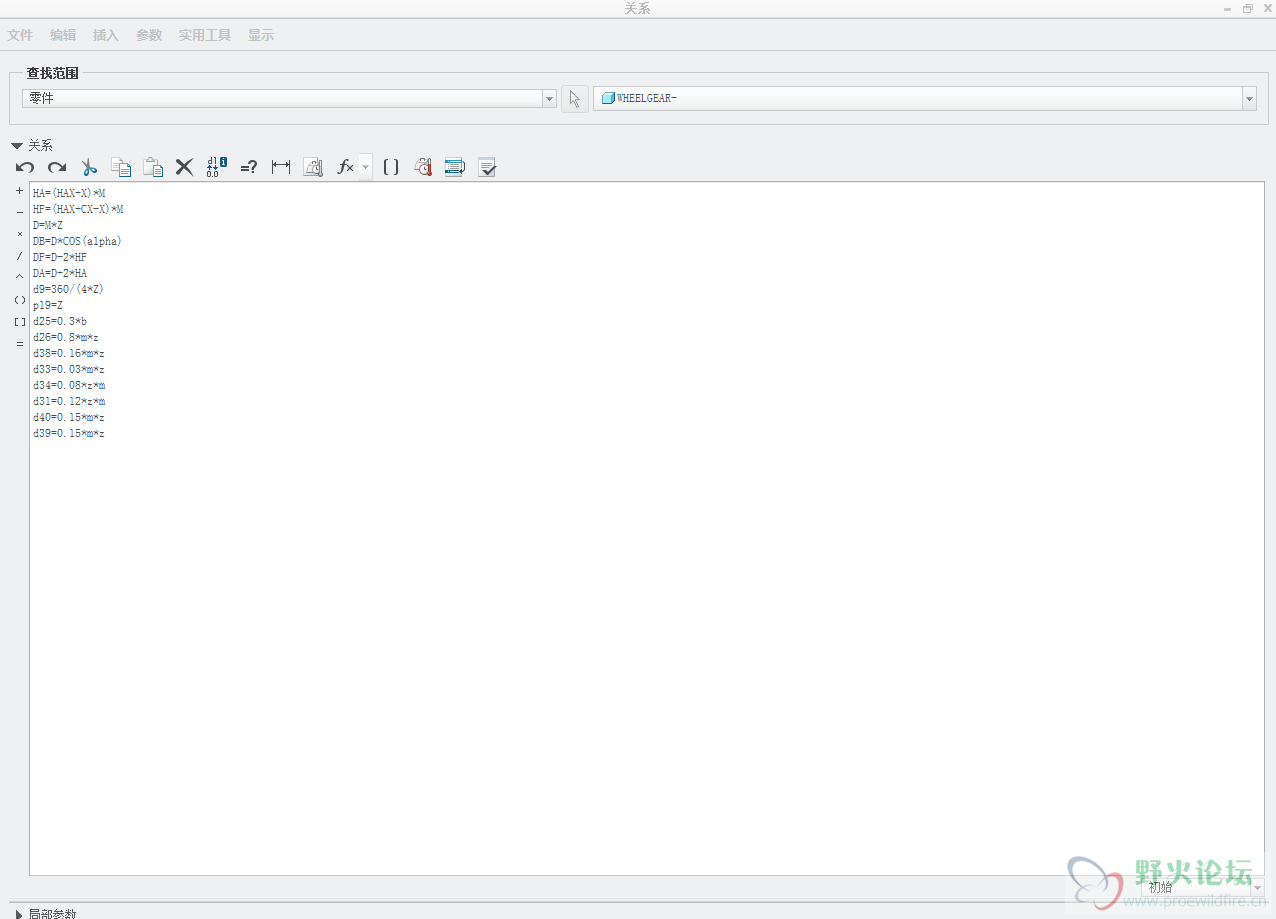Verify relations with checkmark icon

(x=487, y=167)
